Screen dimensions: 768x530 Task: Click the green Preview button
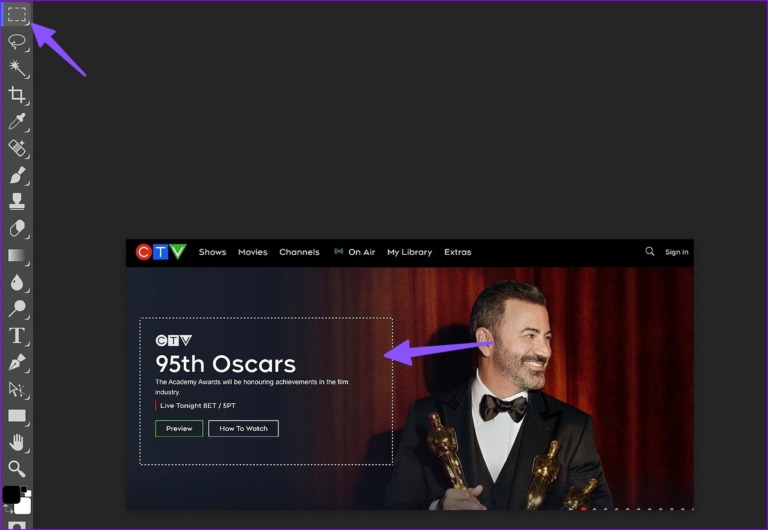click(179, 428)
